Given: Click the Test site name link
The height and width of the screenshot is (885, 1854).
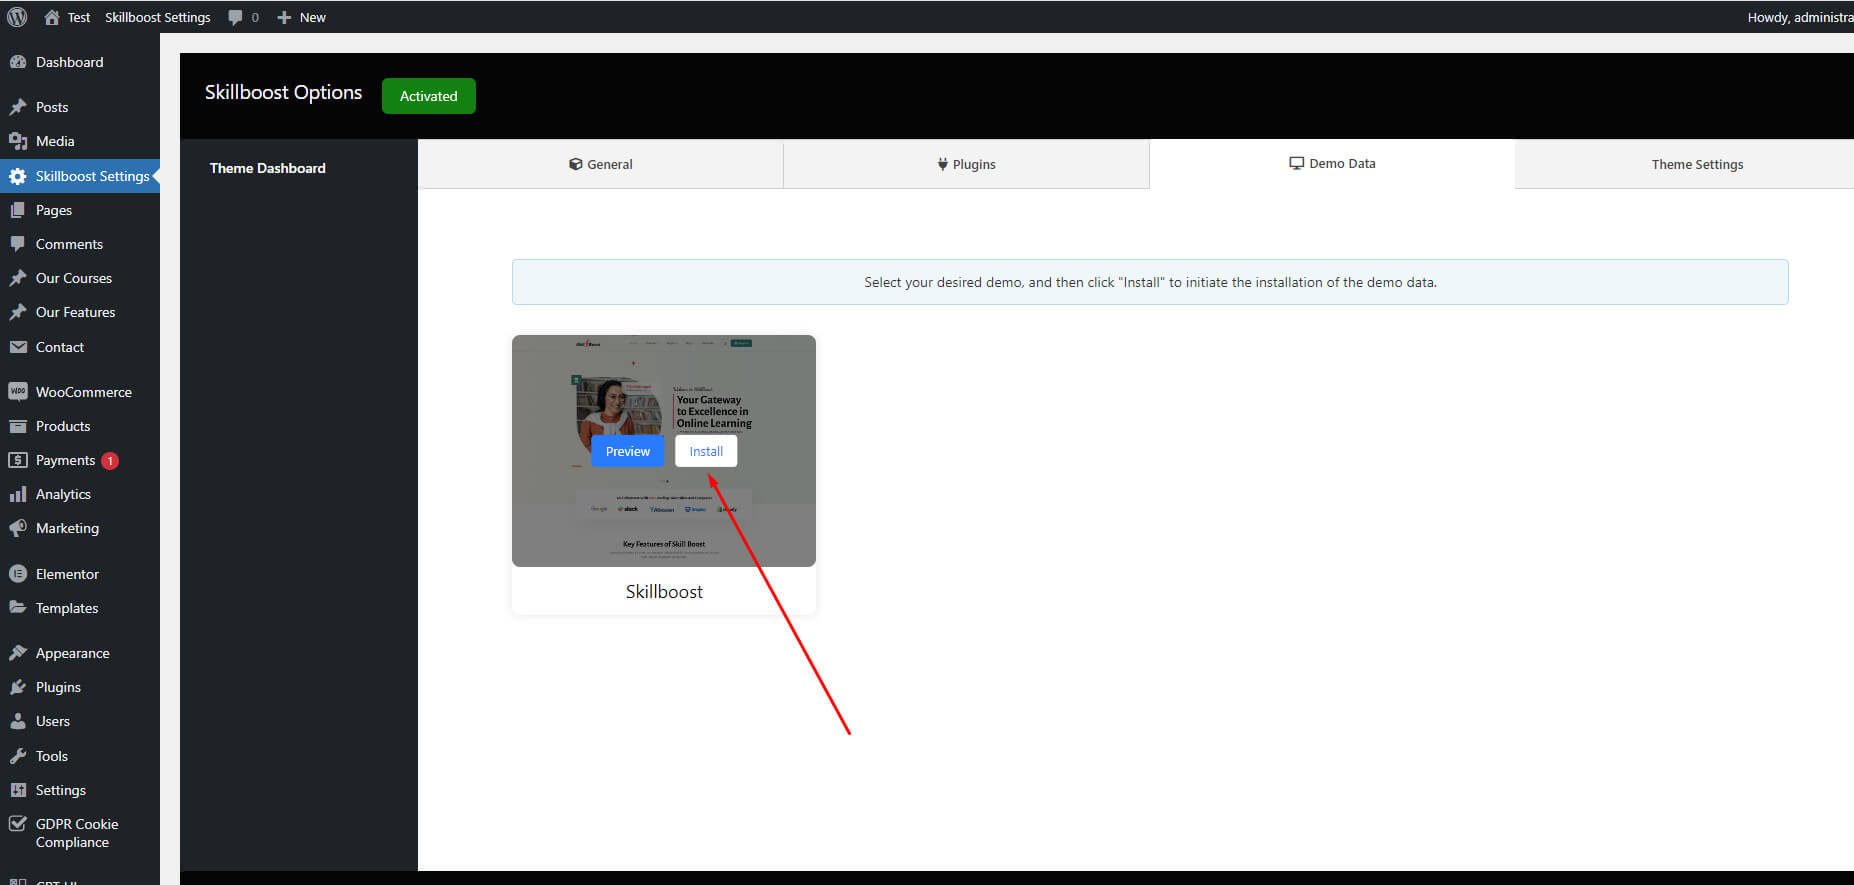Looking at the screenshot, I should 79,17.
